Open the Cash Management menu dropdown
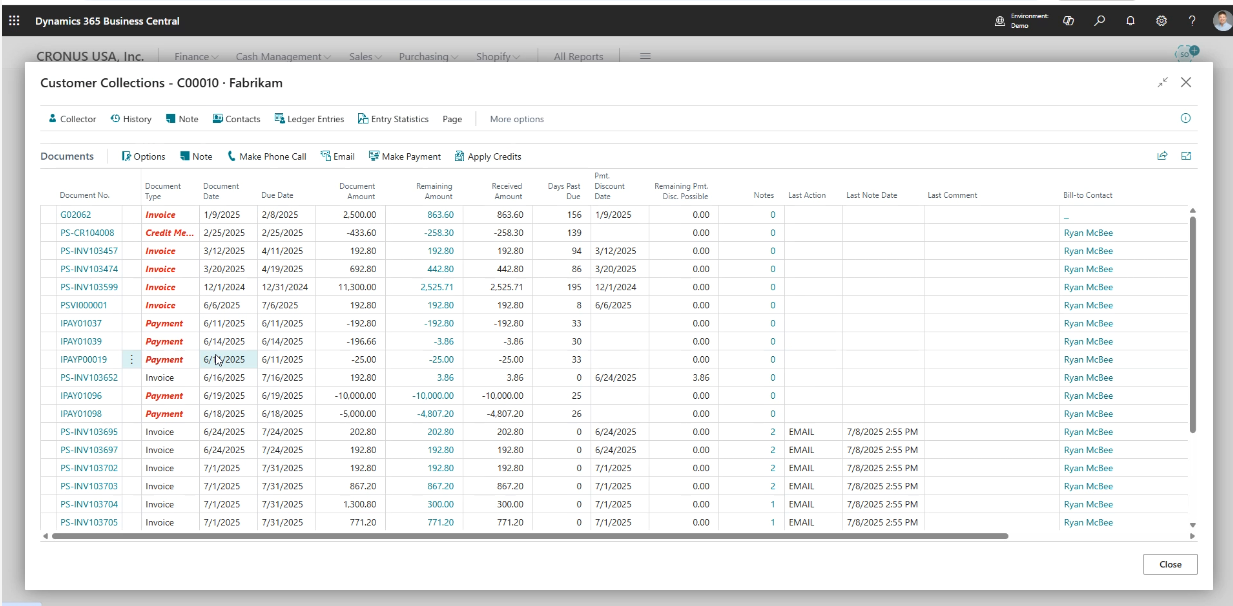 pos(283,57)
